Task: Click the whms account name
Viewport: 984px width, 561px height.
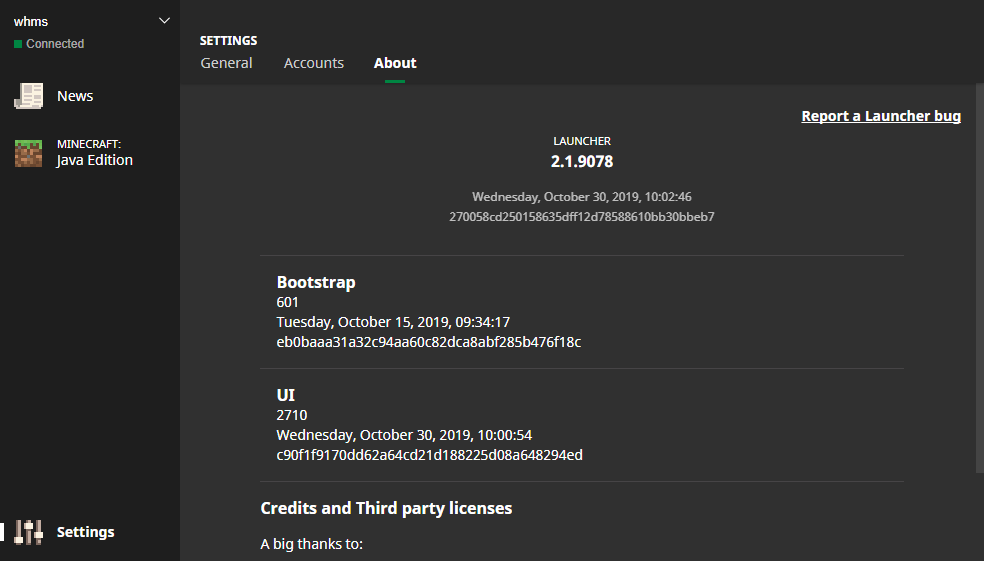Action: tap(31, 21)
